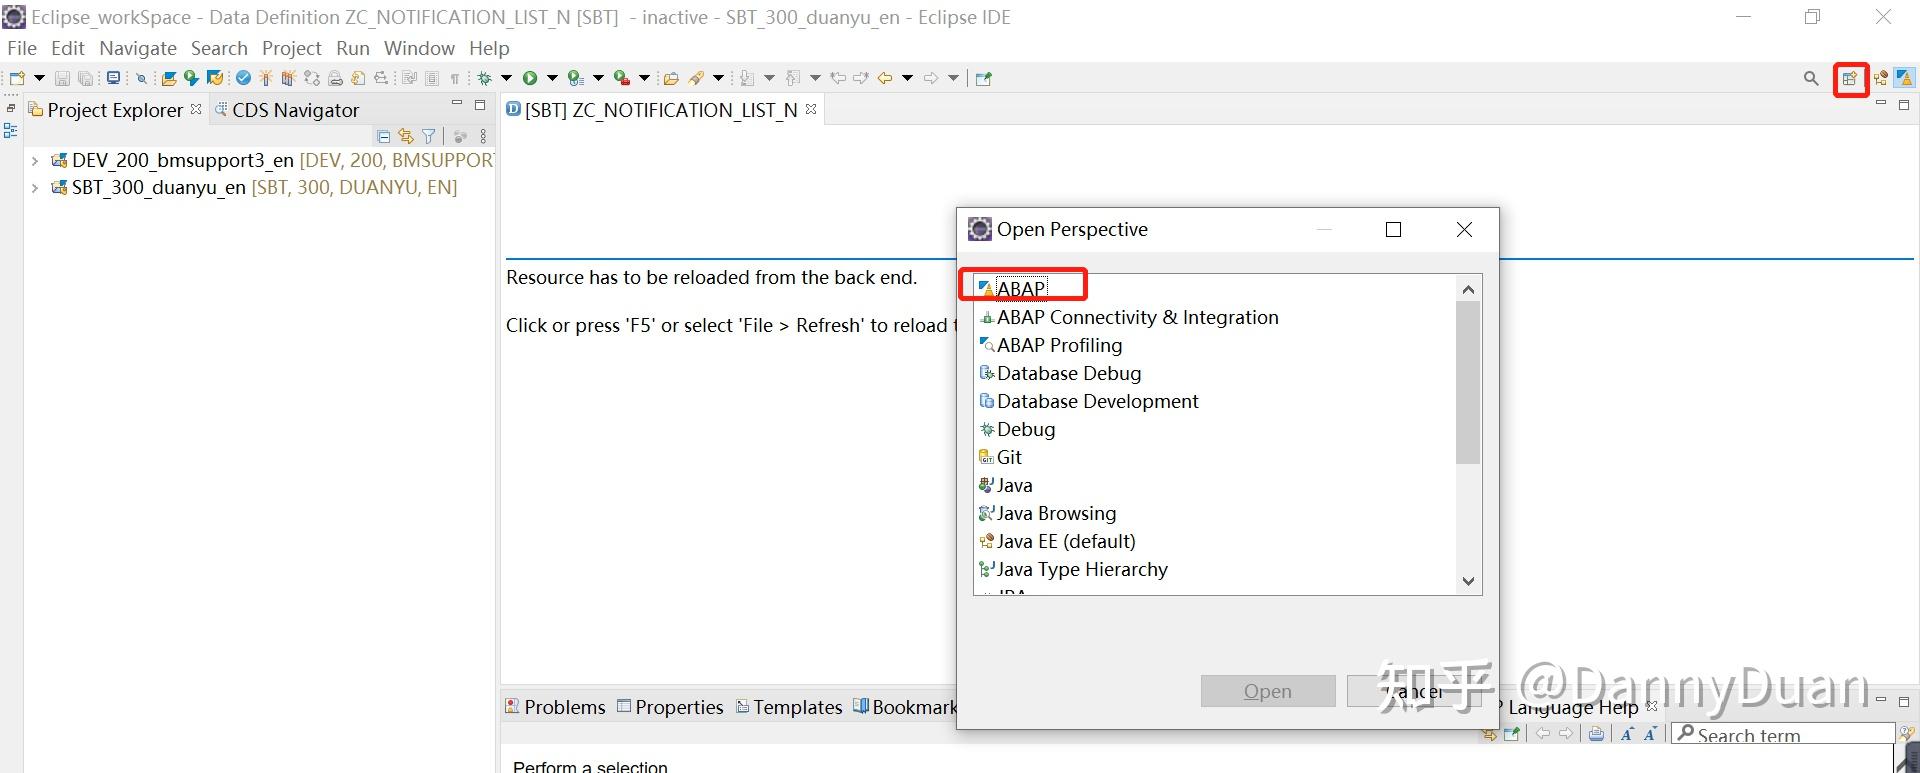Click the Save All toolbar icon
Viewport: 1920px width, 773px height.
pyautogui.click(x=85, y=78)
